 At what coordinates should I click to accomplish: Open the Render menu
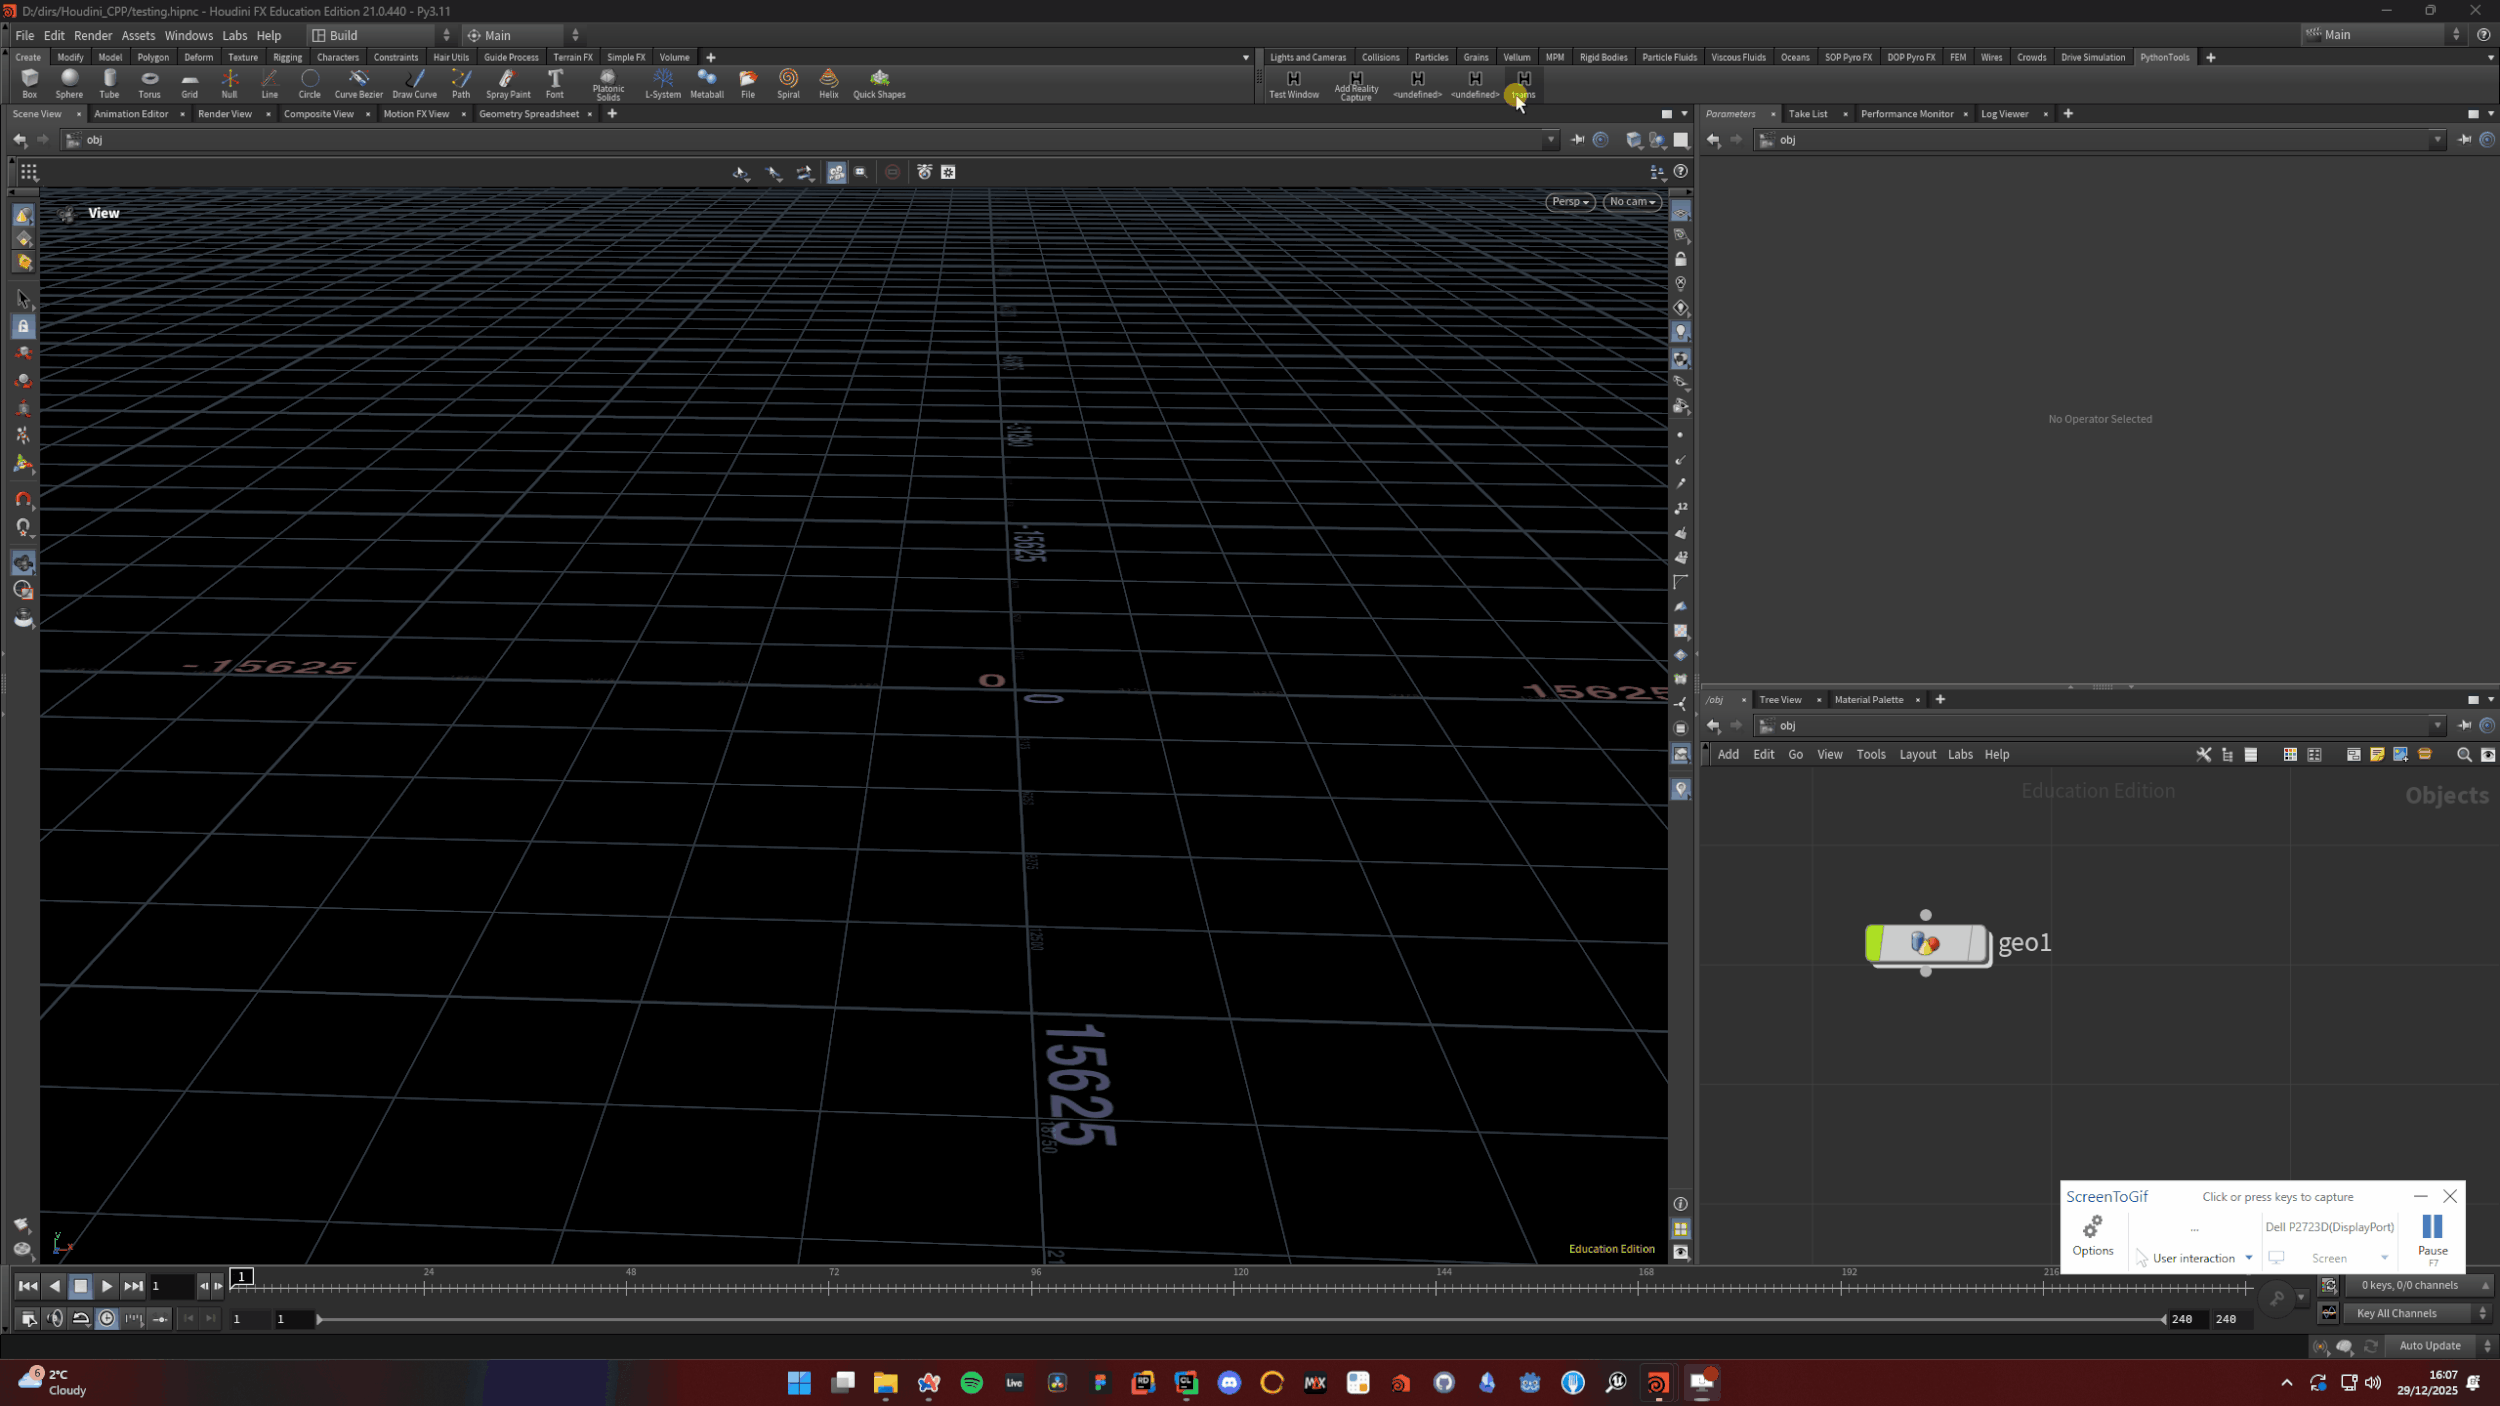coord(93,35)
